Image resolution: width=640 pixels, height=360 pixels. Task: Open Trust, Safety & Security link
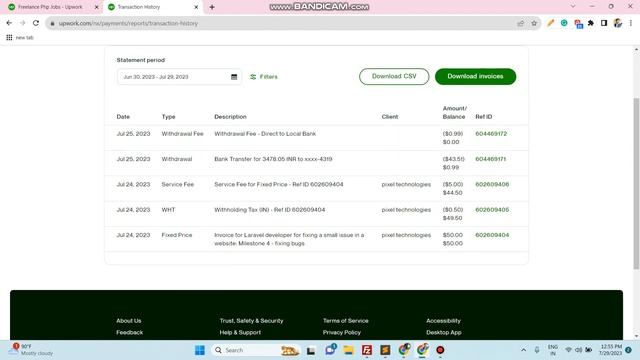(x=251, y=321)
